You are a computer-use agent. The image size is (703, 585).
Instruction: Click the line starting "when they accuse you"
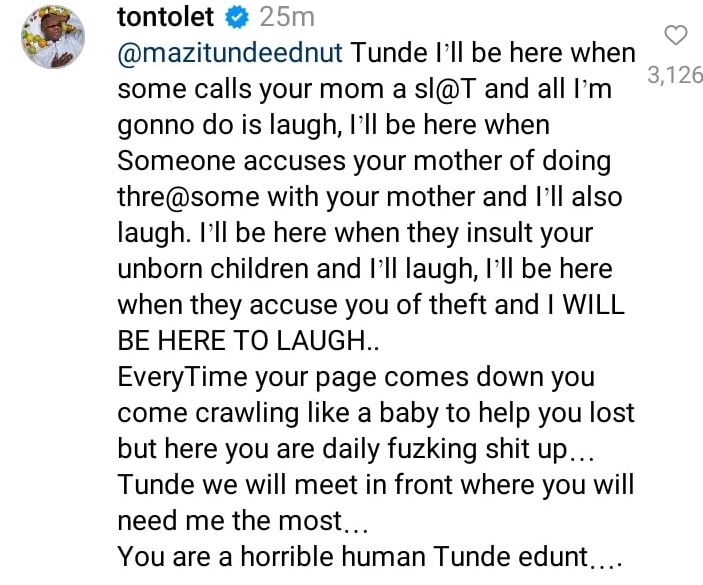click(370, 304)
